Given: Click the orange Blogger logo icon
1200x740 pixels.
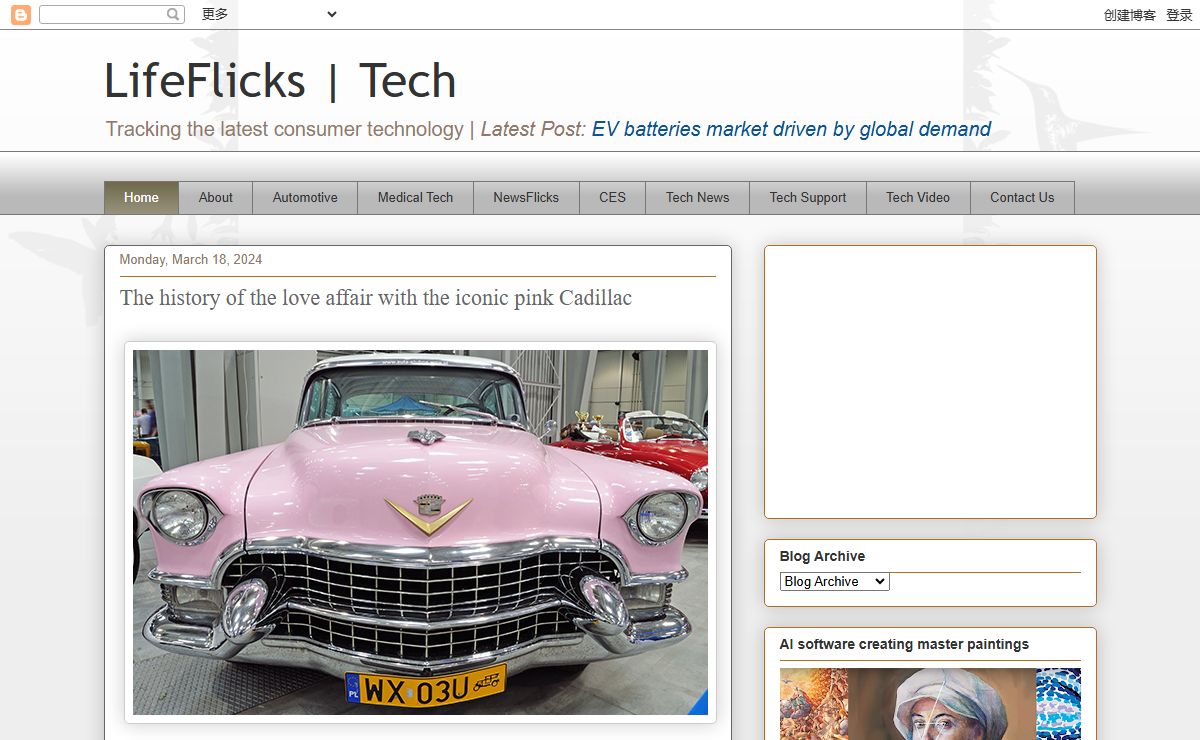Looking at the screenshot, I should coord(20,15).
